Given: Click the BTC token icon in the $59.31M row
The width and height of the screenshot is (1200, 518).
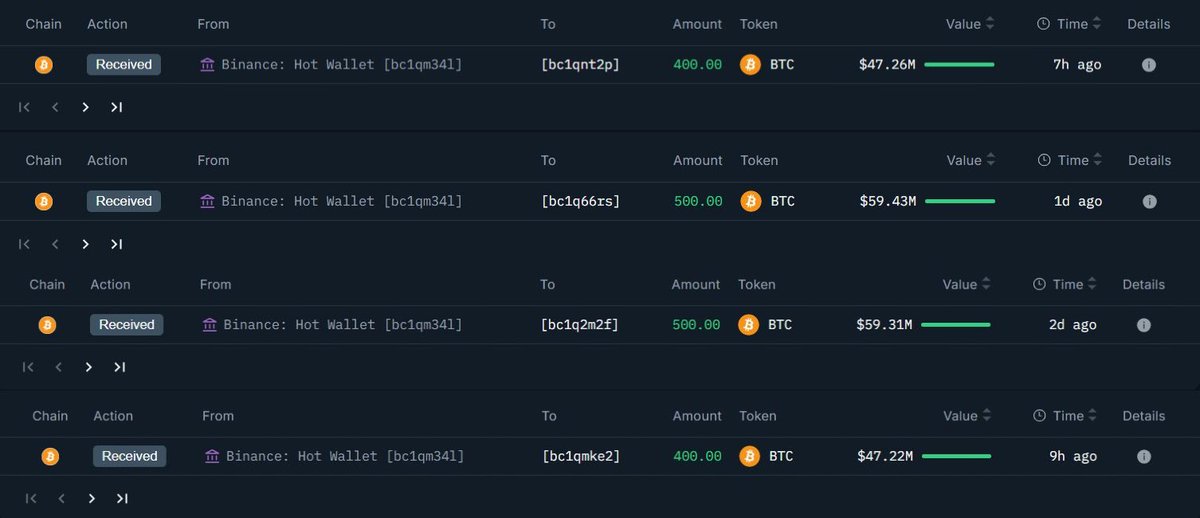Looking at the screenshot, I should click(x=749, y=325).
